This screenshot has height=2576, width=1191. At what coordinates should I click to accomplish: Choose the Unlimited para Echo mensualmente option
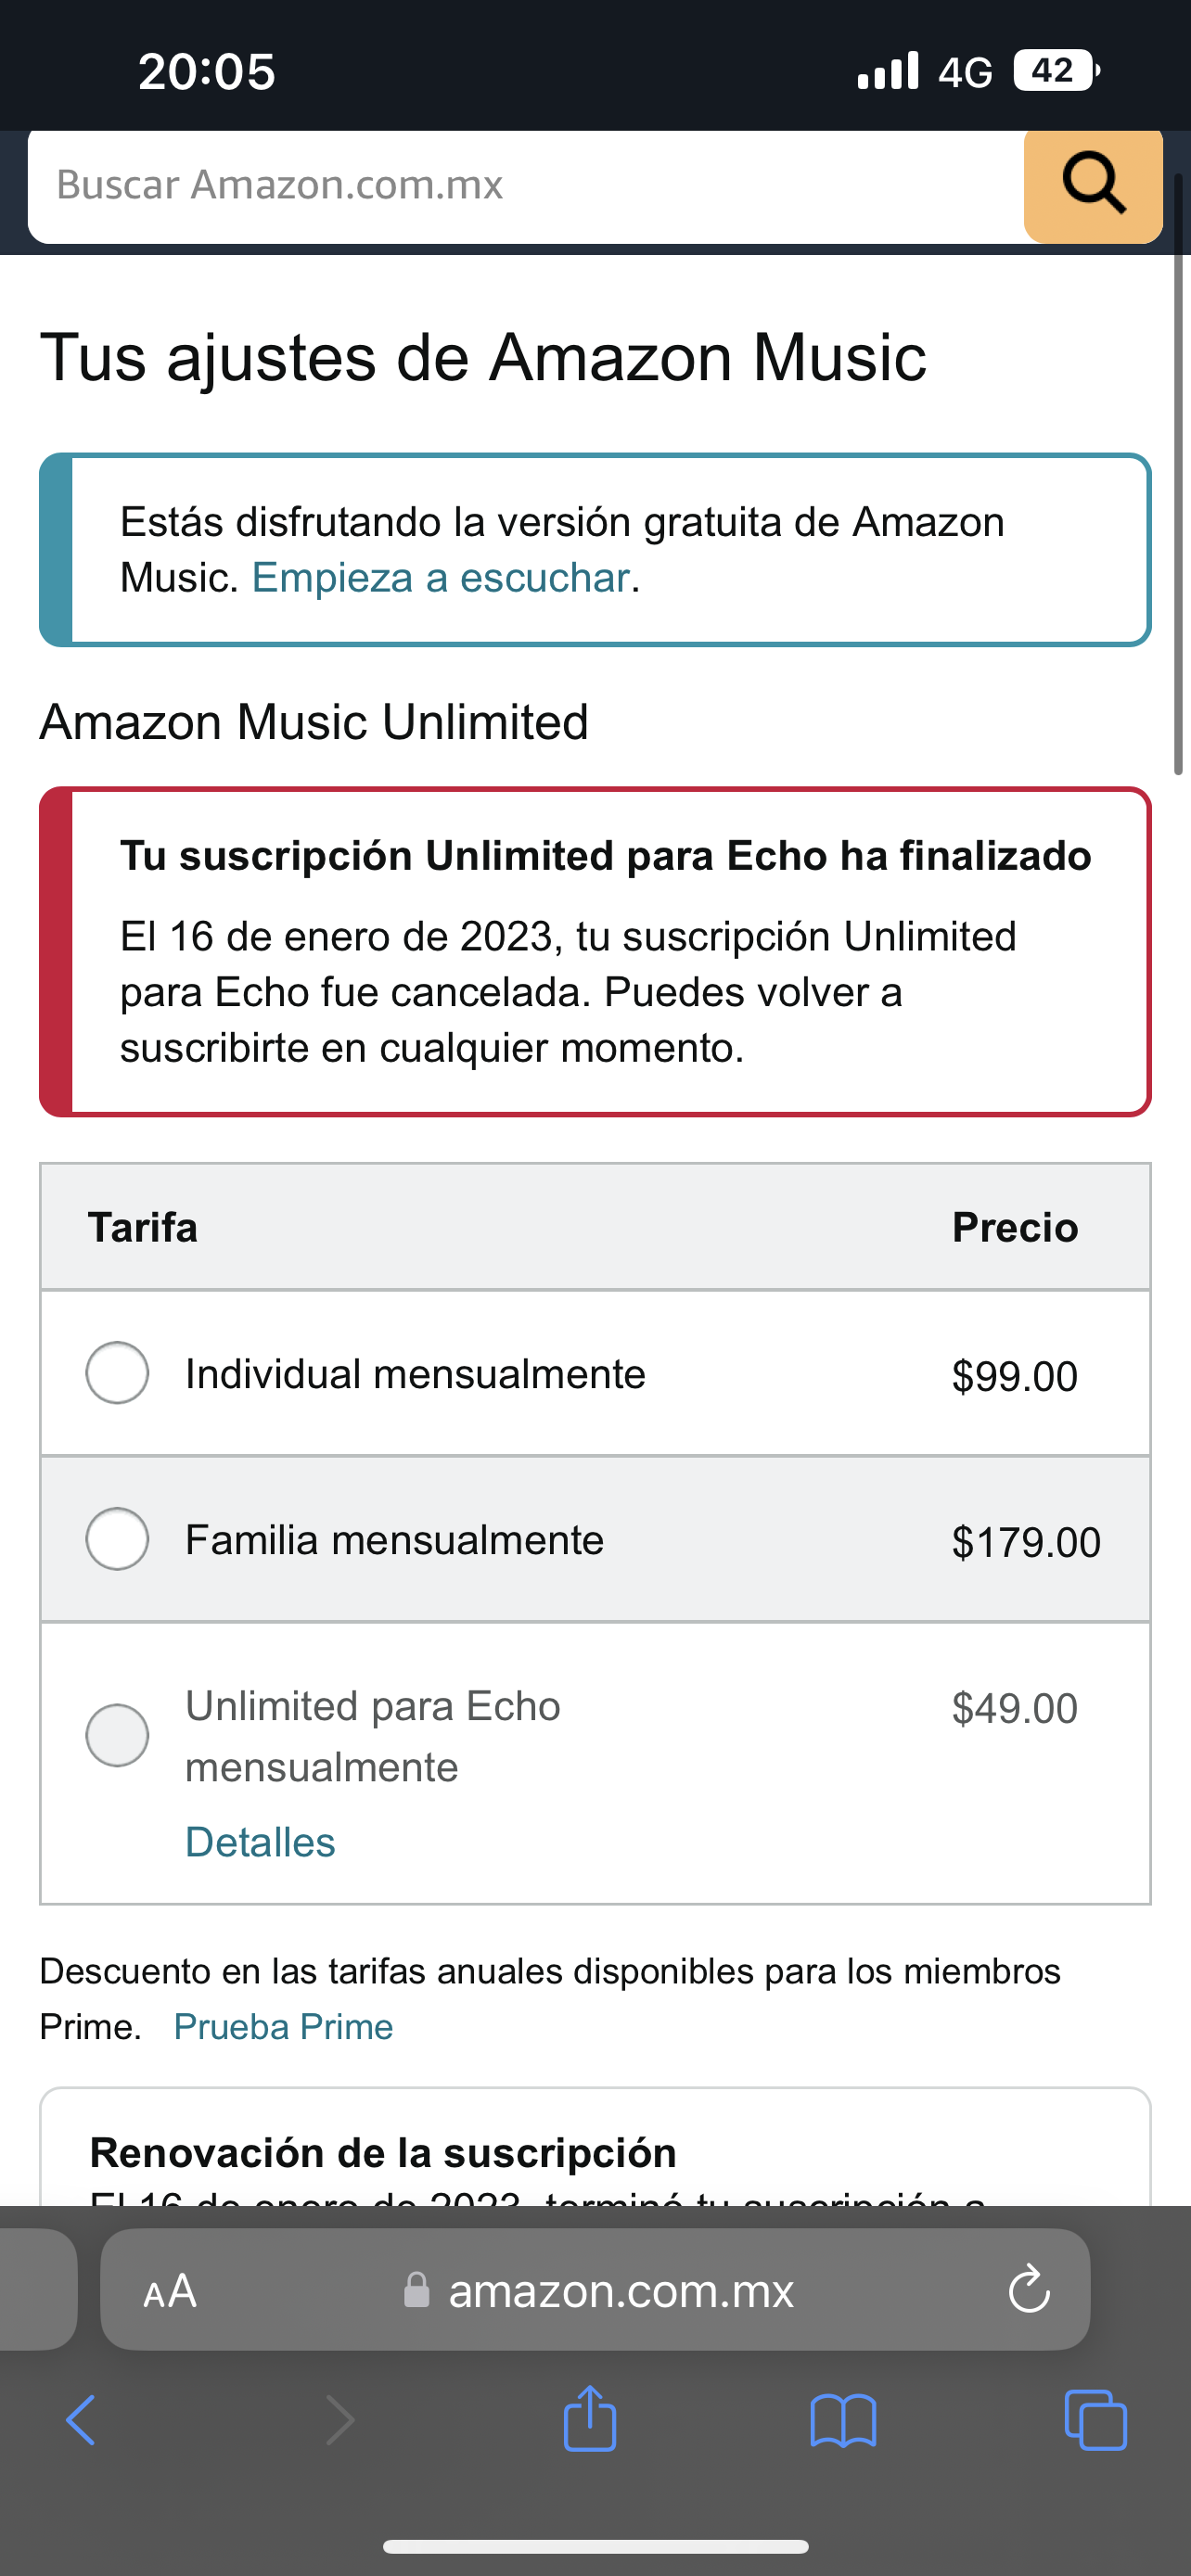point(118,1735)
